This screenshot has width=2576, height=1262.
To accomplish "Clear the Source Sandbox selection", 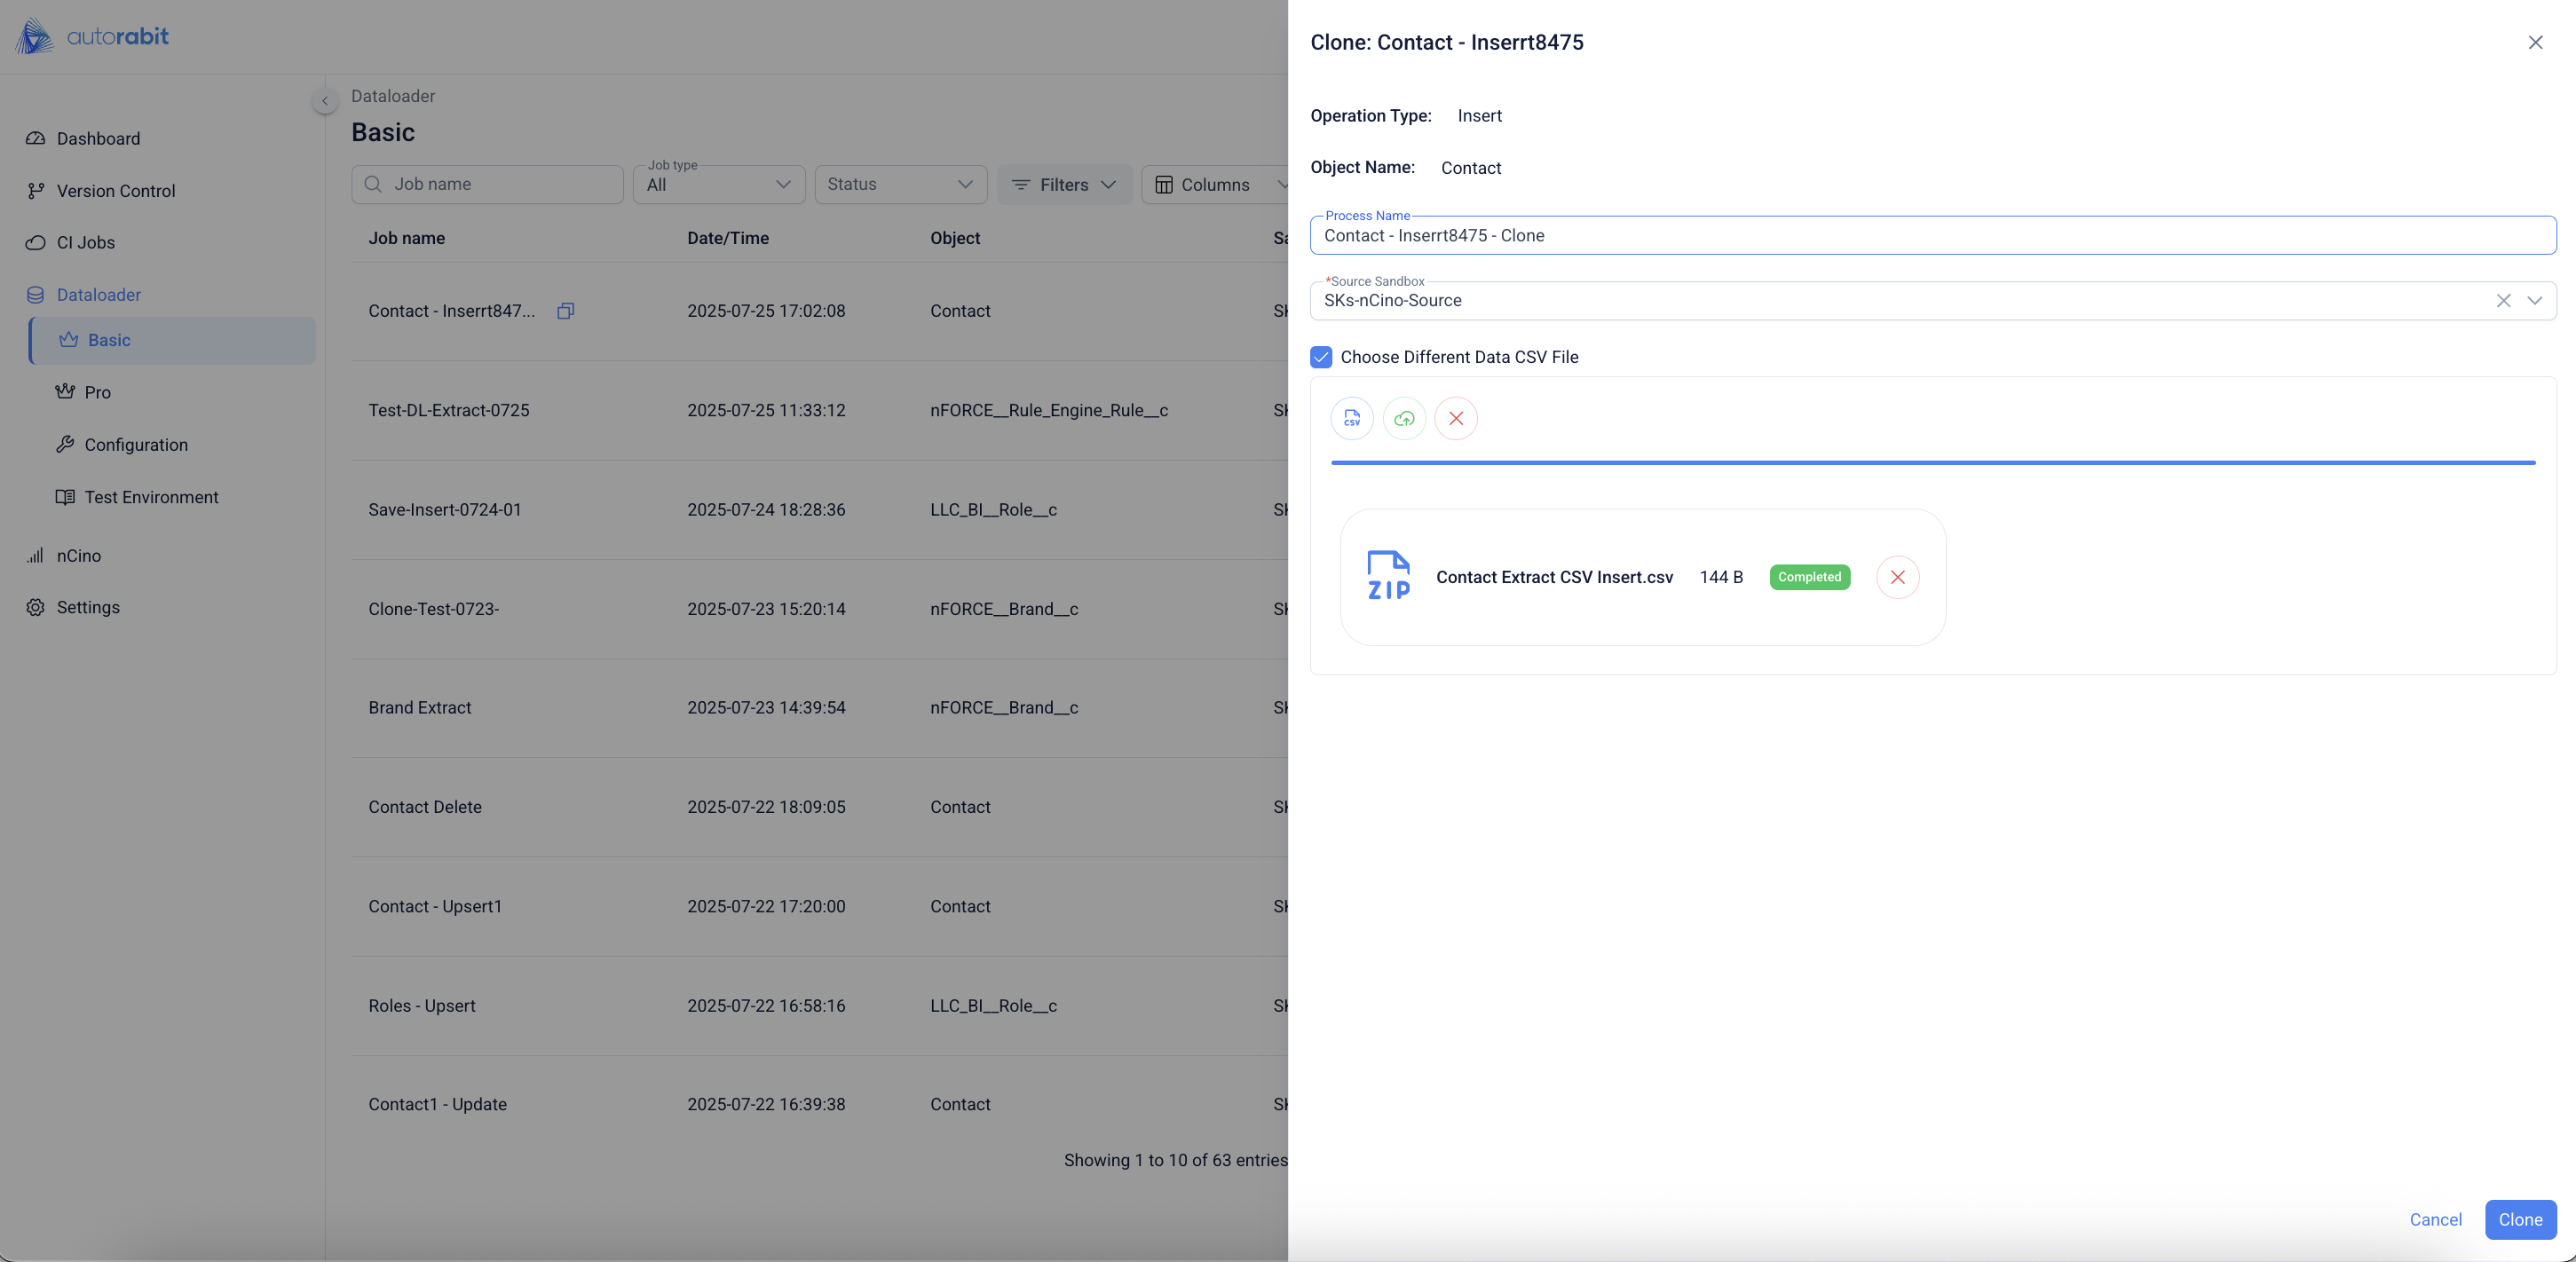I will tap(2503, 301).
